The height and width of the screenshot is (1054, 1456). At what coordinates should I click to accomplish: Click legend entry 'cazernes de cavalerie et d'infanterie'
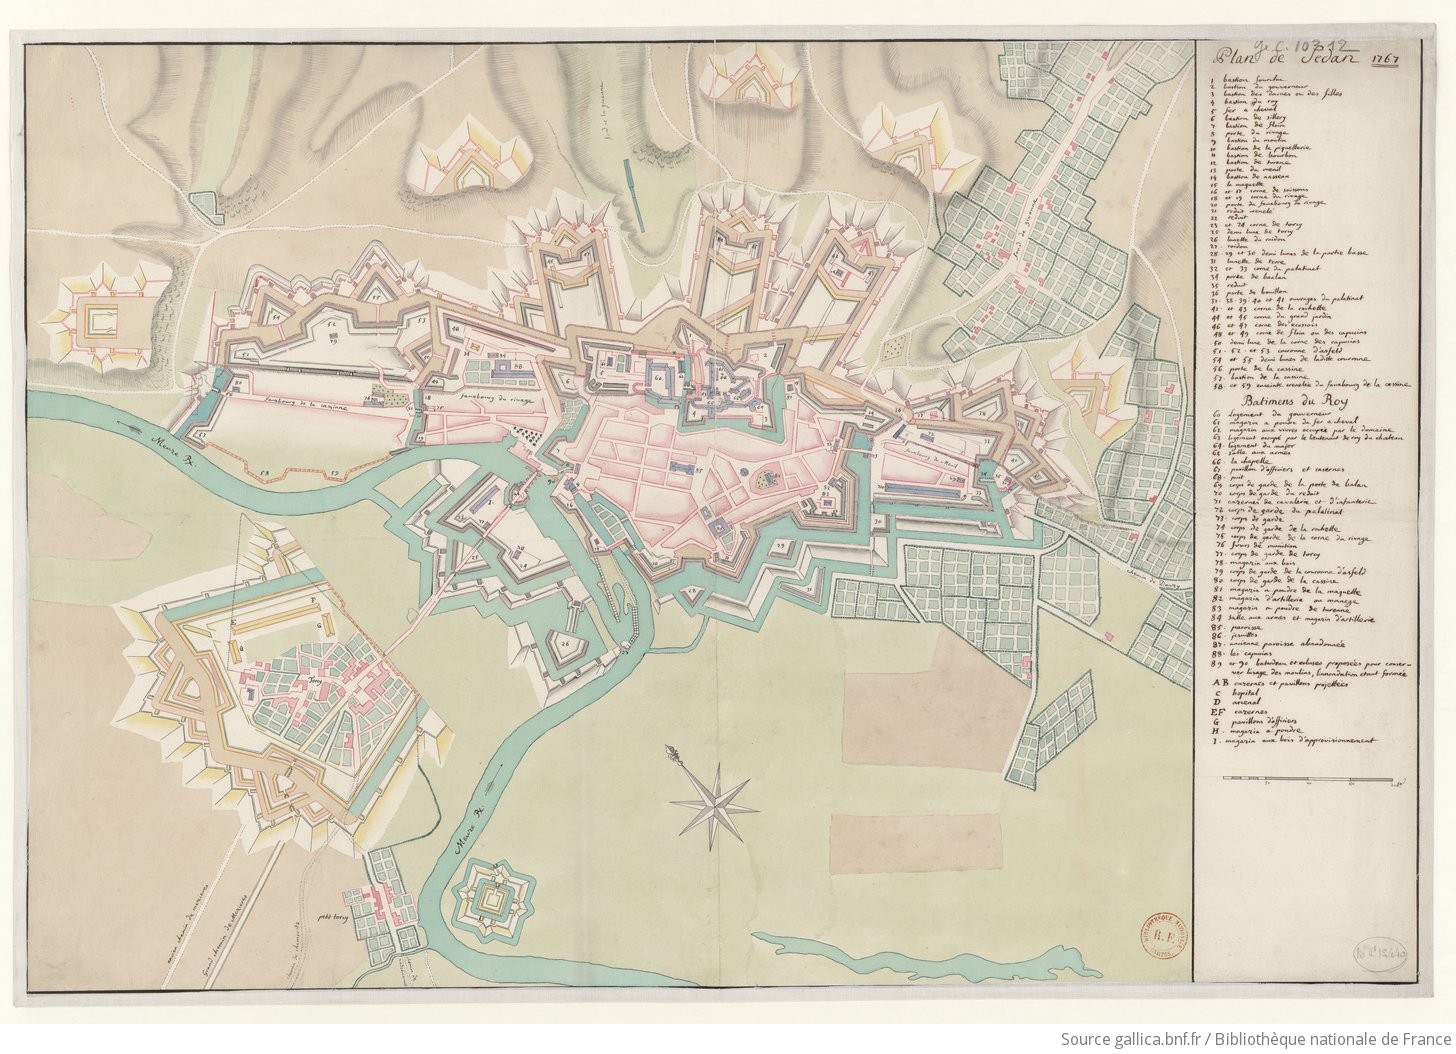click(1302, 501)
